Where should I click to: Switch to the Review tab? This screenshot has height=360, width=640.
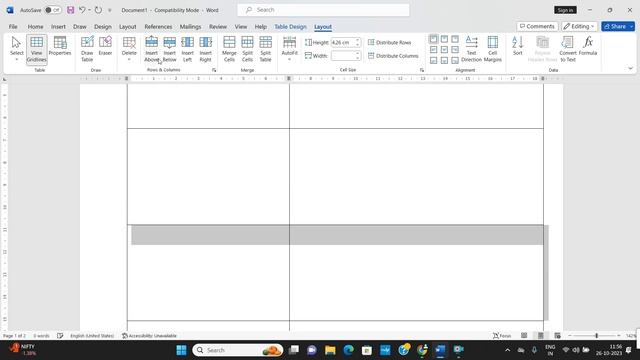[x=218, y=27]
